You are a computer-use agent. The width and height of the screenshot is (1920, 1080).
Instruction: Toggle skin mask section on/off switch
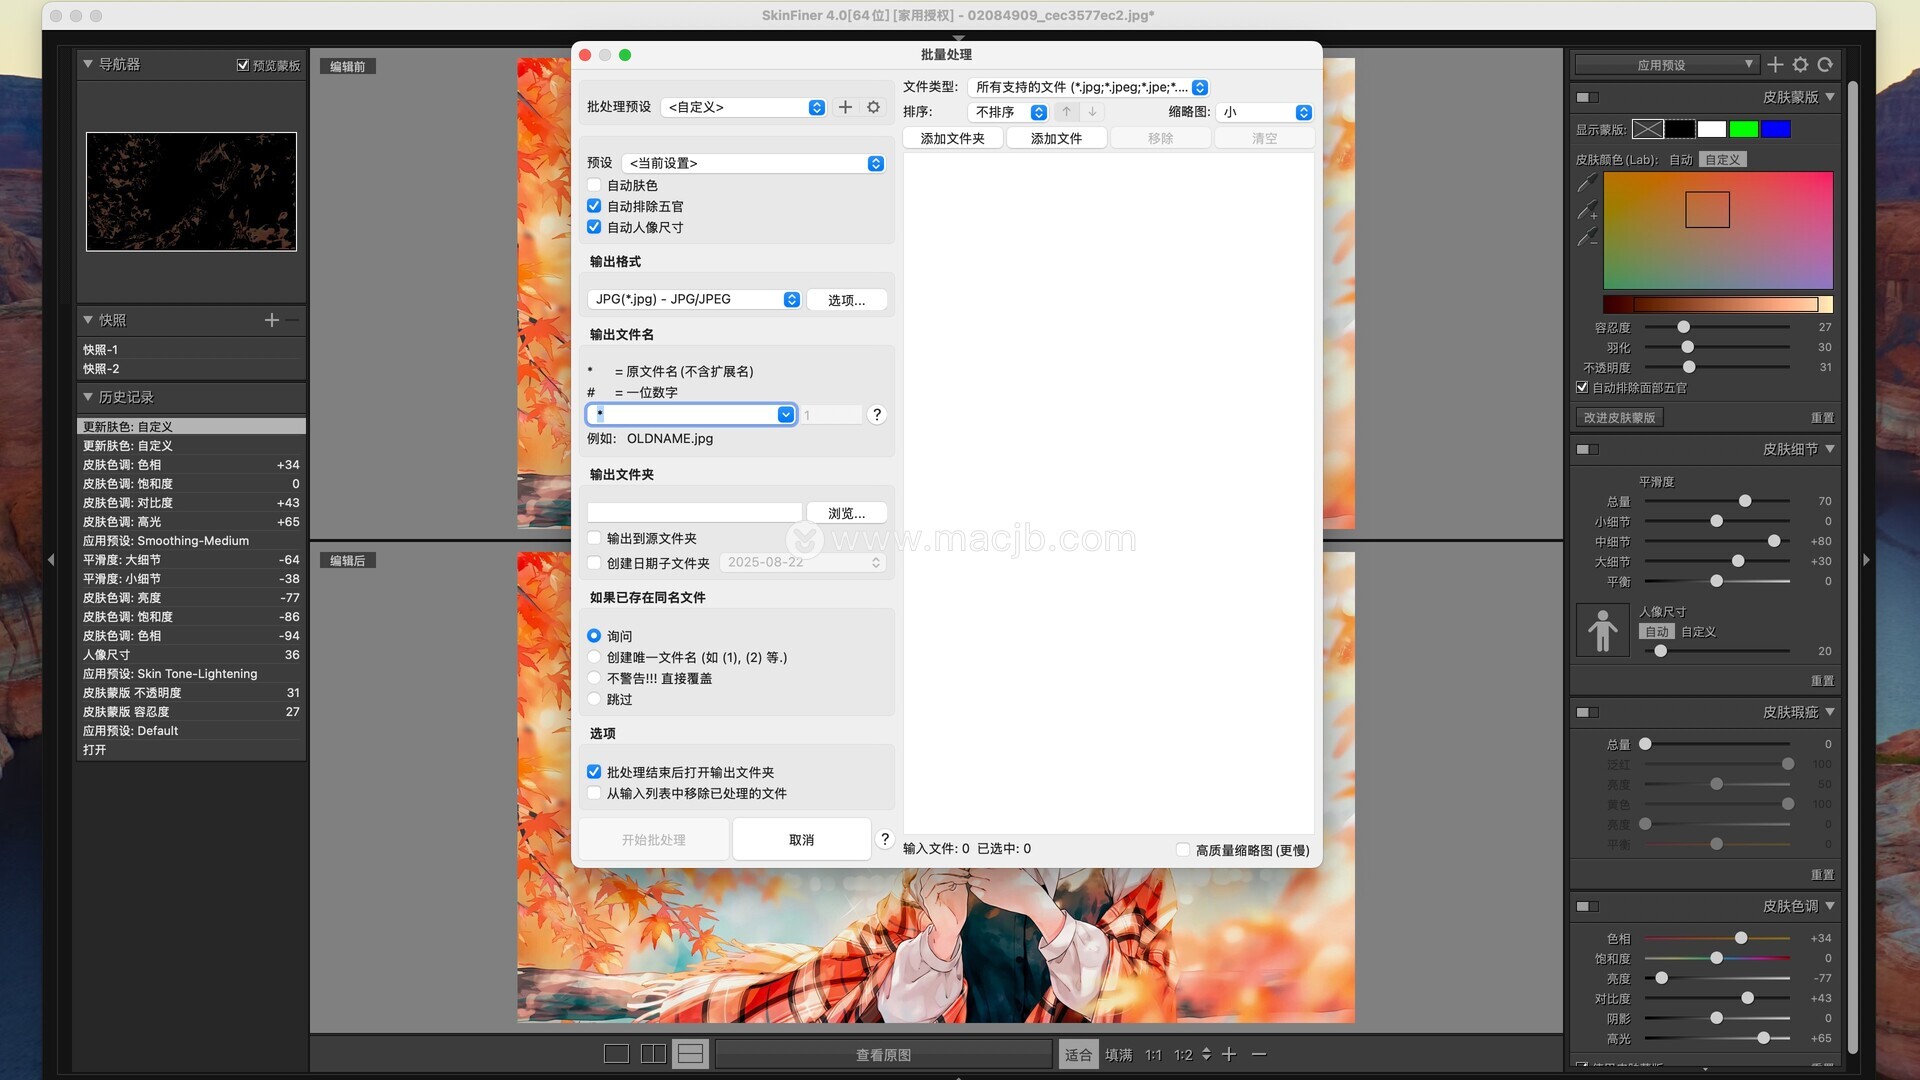click(1587, 97)
